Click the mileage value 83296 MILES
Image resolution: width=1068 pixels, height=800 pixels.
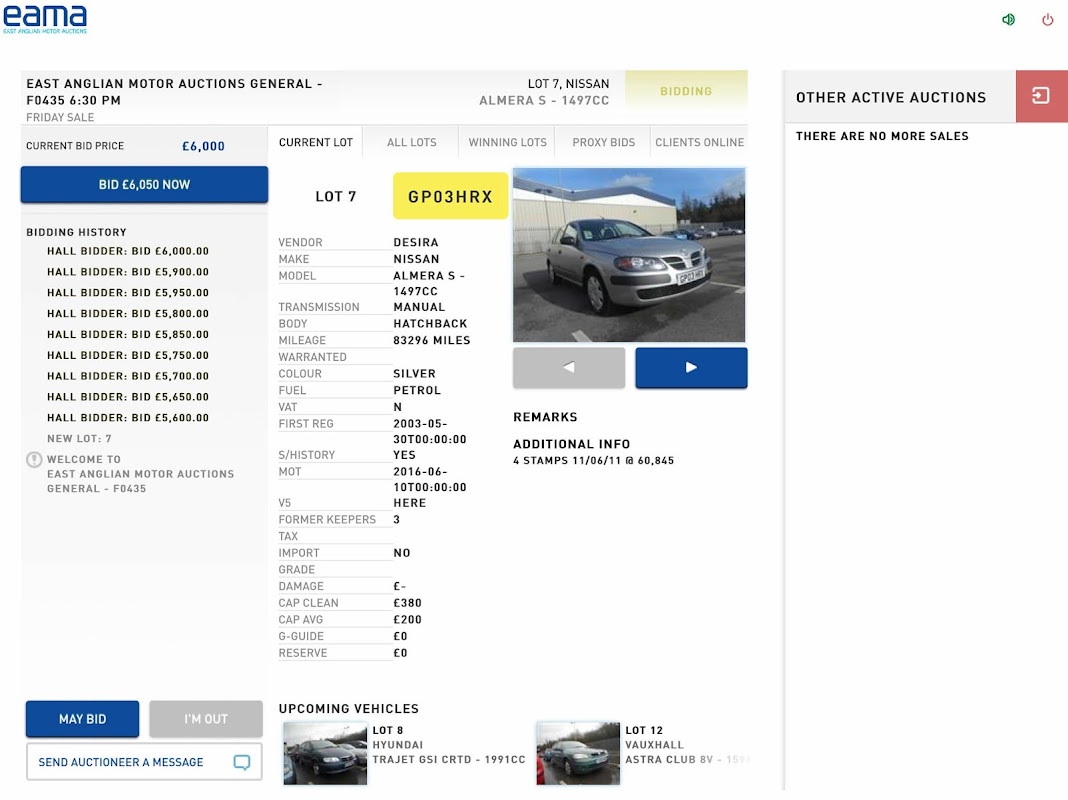[x=432, y=340]
